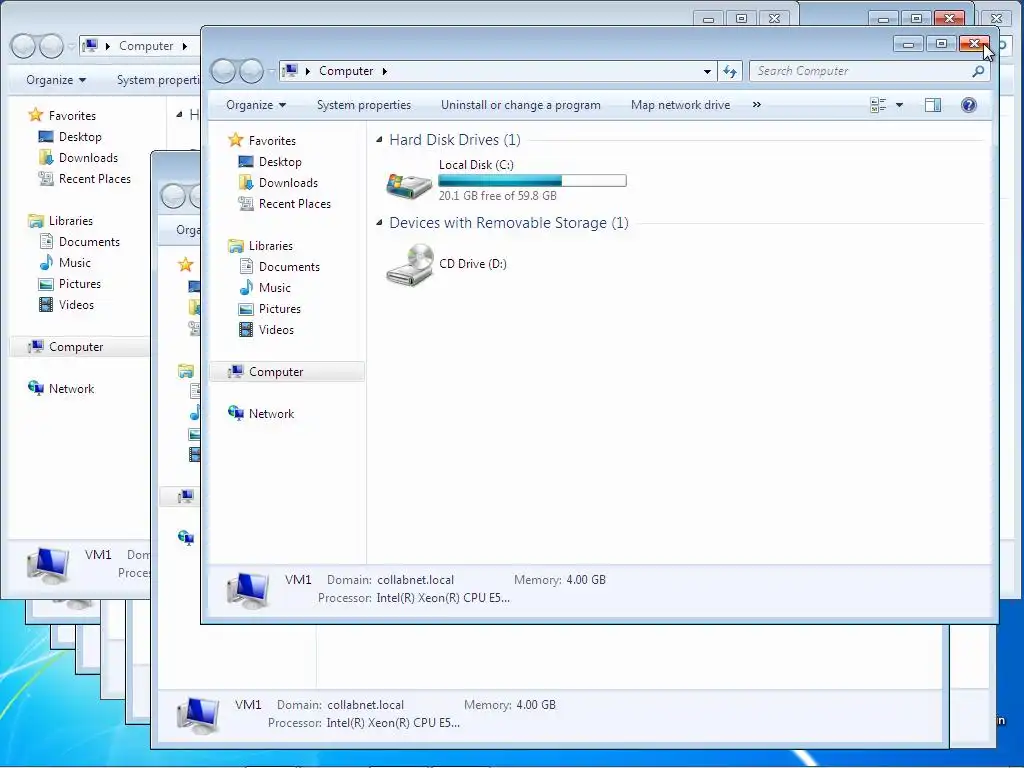Click the search magnifier in front window
Image resolution: width=1024 pixels, height=768 pixels.
pyautogui.click(x=978, y=71)
